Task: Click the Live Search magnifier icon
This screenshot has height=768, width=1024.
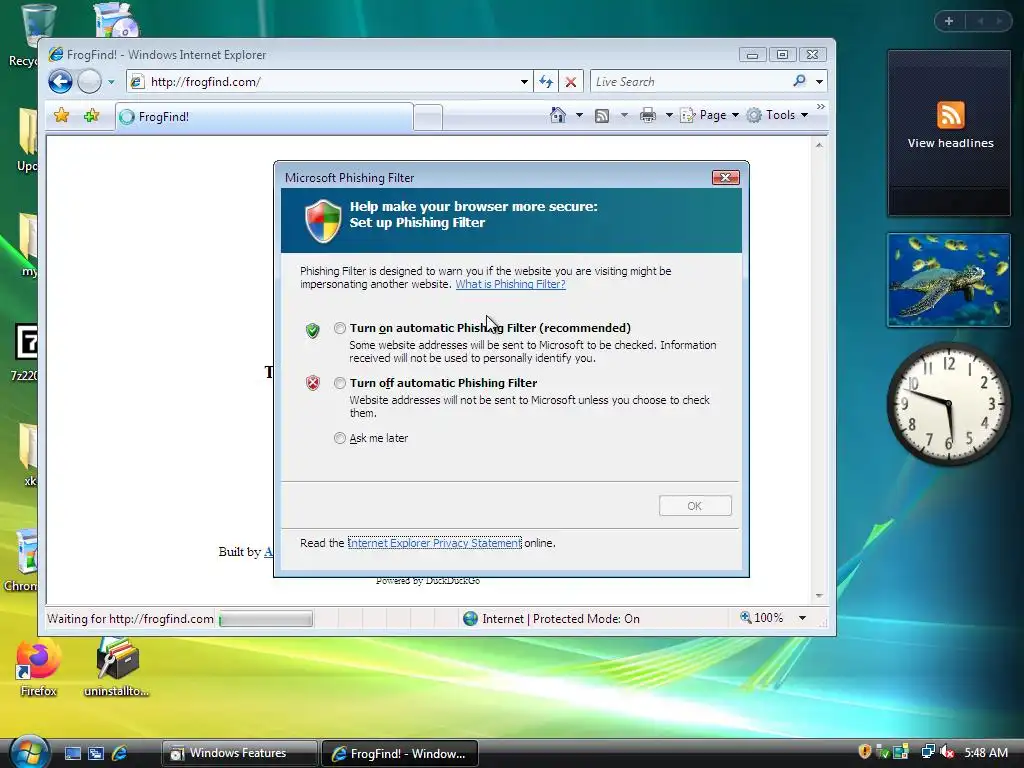Action: (799, 81)
